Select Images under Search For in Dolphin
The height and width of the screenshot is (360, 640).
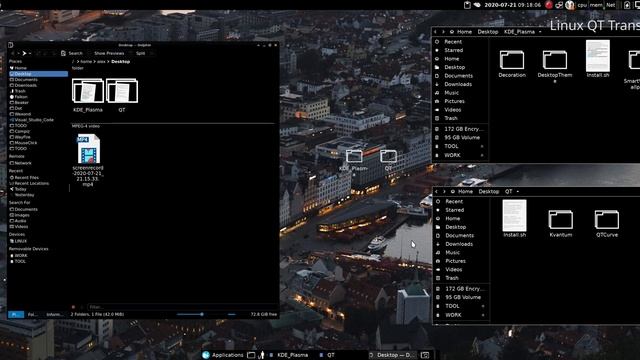tap(20, 215)
